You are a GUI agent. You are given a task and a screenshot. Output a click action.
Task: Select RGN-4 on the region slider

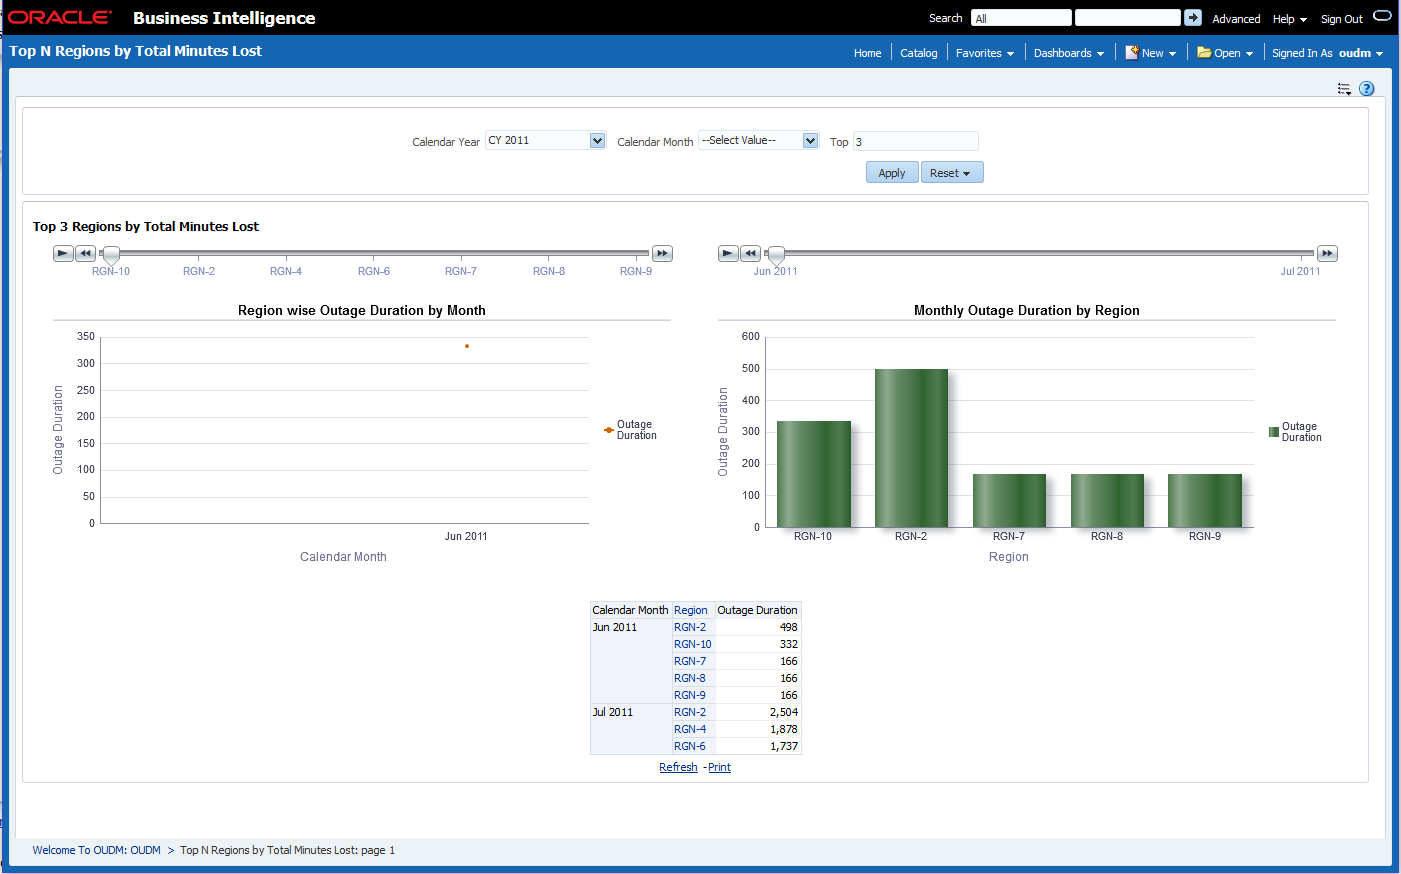pos(286,271)
